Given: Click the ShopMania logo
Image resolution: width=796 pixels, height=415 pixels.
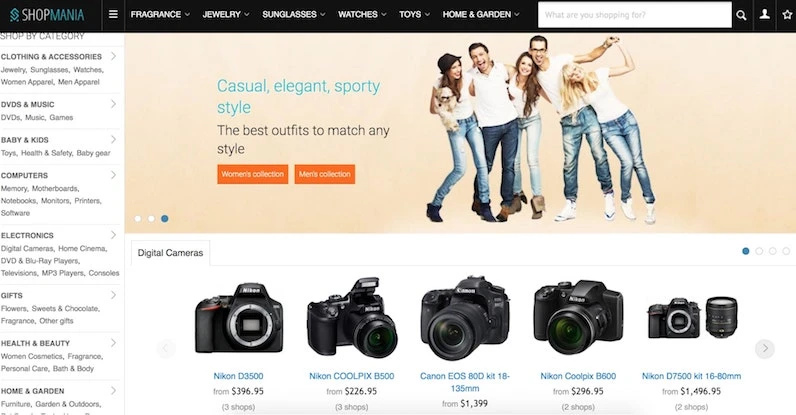Looking at the screenshot, I should 47,15.
